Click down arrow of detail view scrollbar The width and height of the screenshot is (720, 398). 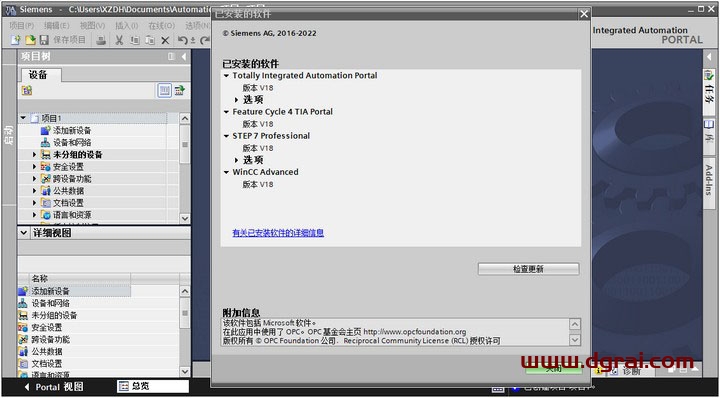pyautogui.click(x=185, y=371)
